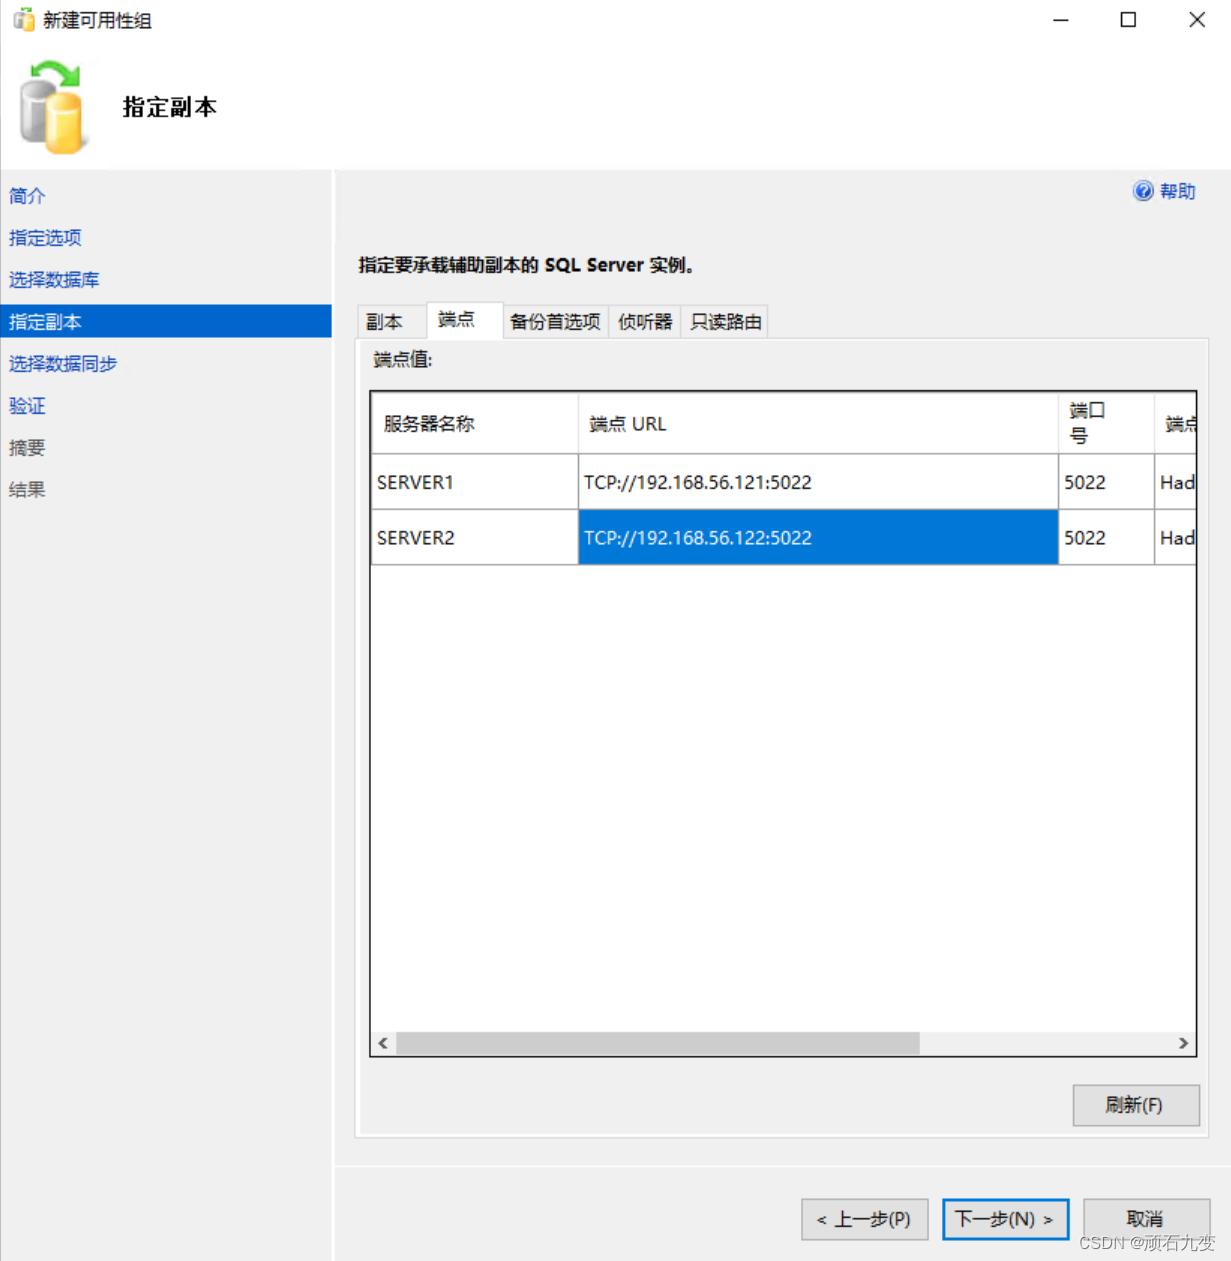1231x1261 pixels.
Task: Click the database replica icon beside 指定副本 header
Action: pyautogui.click(x=55, y=105)
